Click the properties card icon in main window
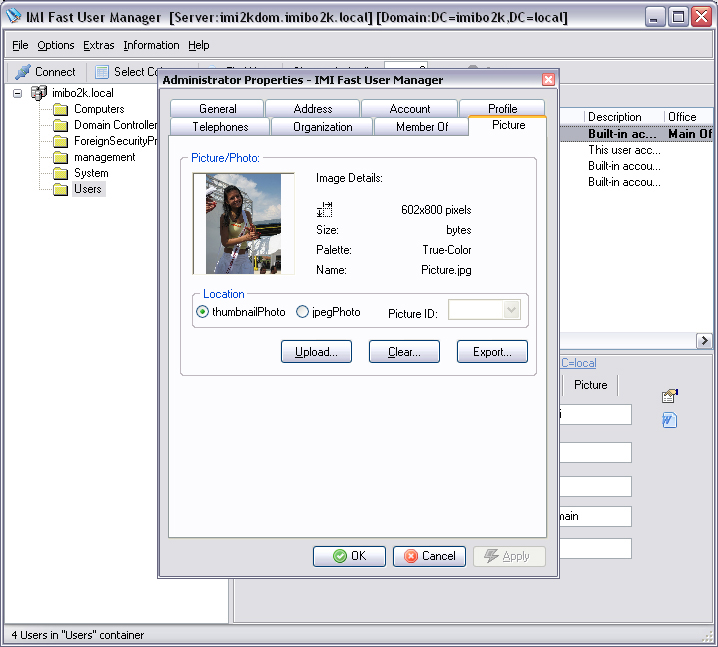This screenshot has width=718, height=647. pos(669,396)
